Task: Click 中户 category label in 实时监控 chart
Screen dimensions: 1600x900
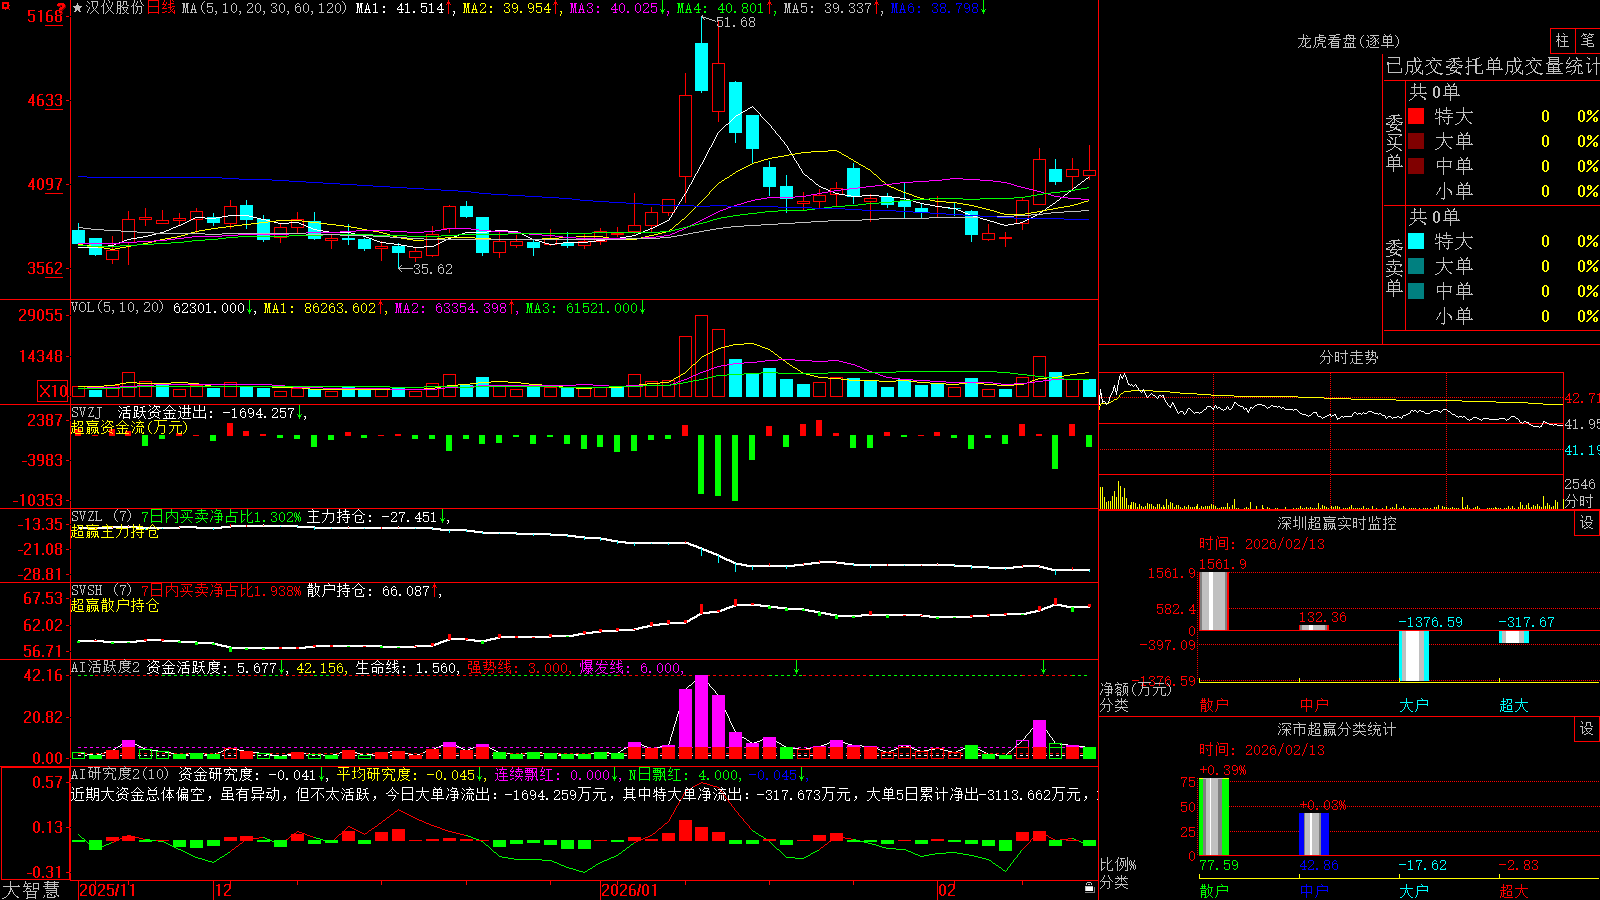Action: click(x=1314, y=705)
